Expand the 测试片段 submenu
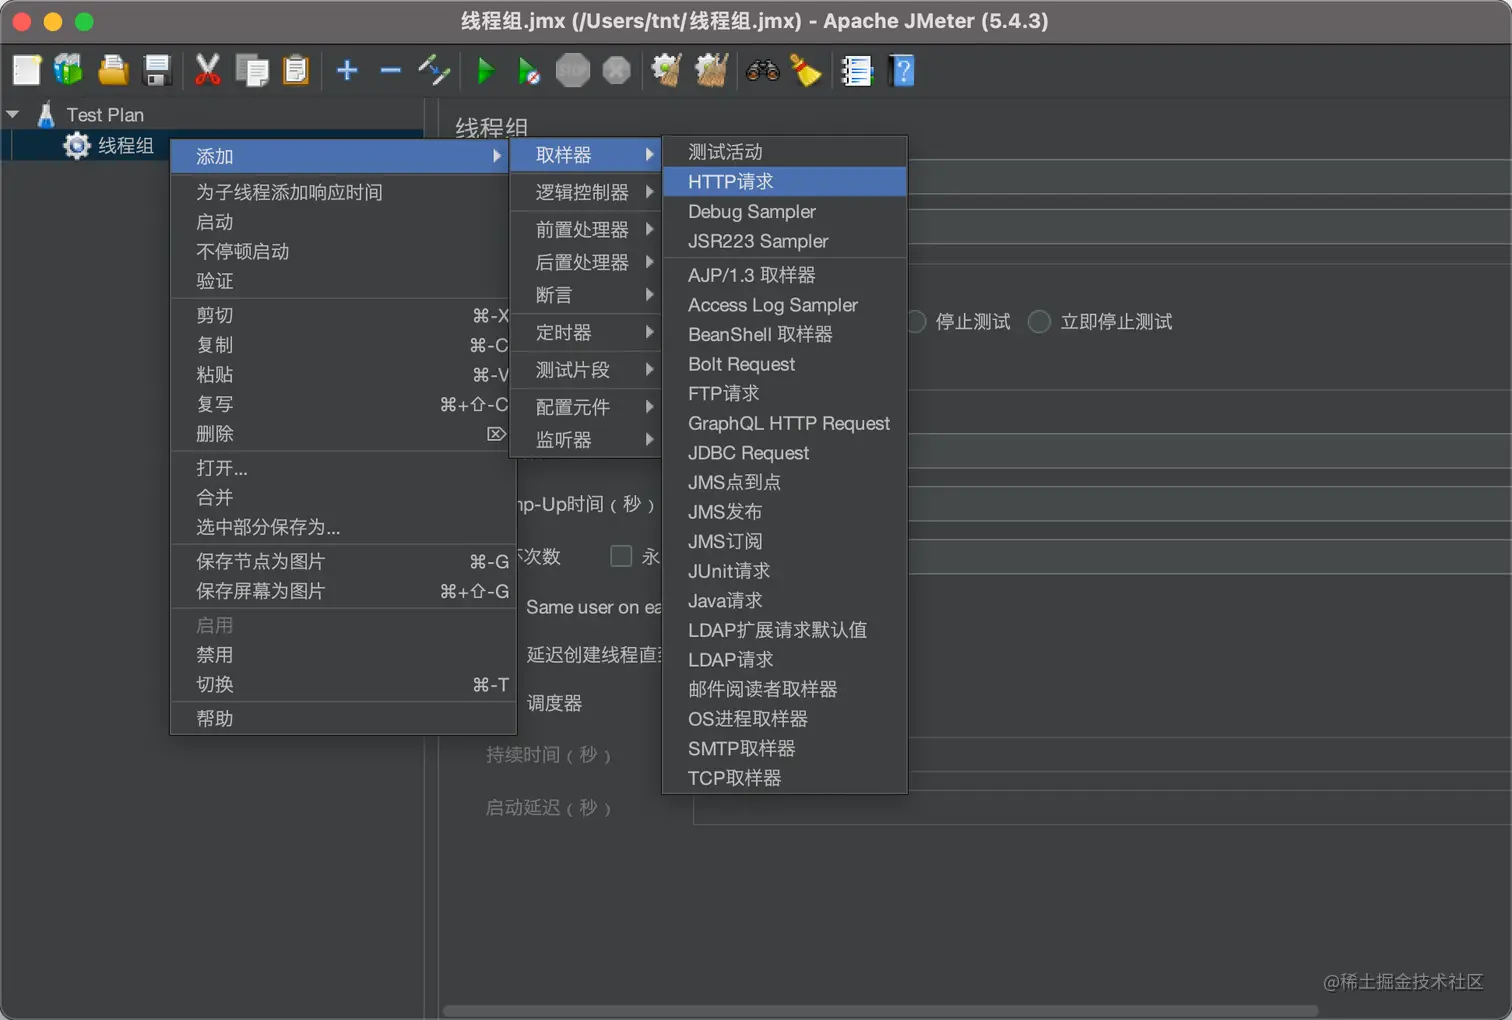This screenshot has height=1020, width=1512. [586, 370]
